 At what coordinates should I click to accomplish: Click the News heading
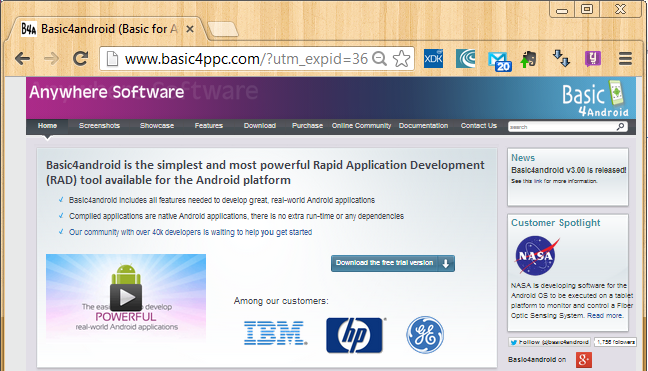tap(523, 158)
